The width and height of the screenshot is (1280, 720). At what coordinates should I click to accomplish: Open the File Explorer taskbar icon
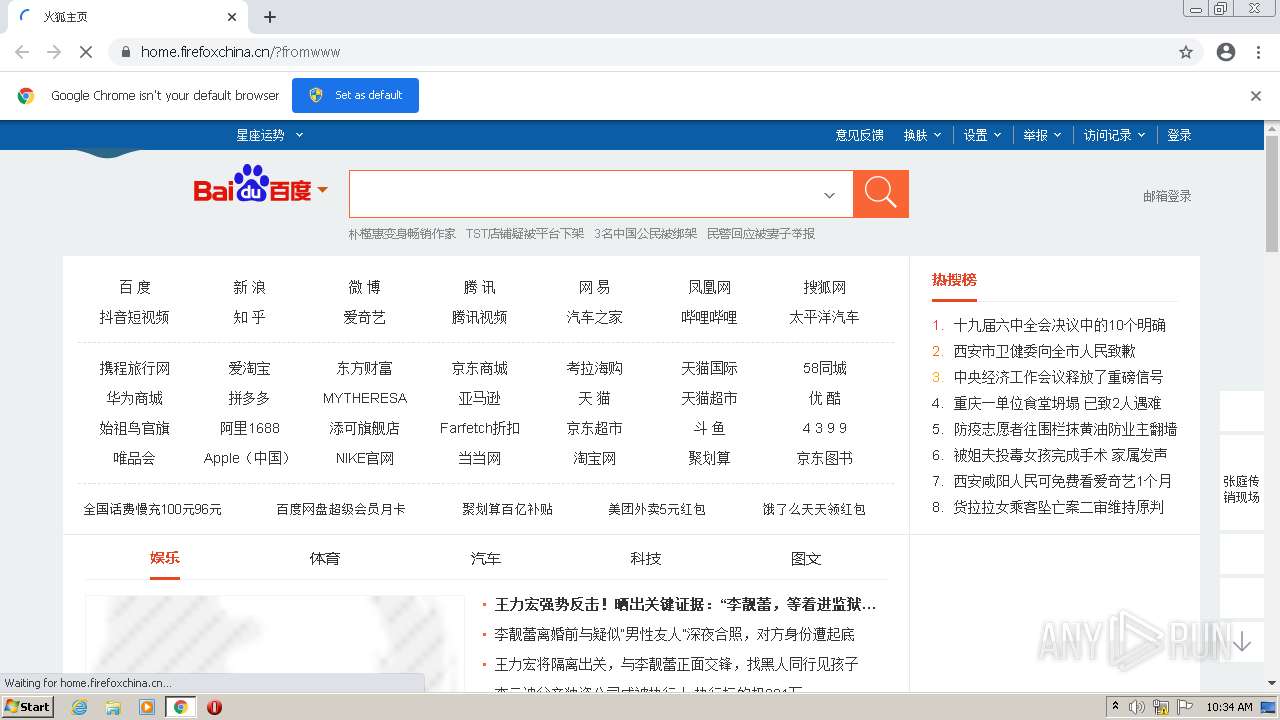click(113, 707)
